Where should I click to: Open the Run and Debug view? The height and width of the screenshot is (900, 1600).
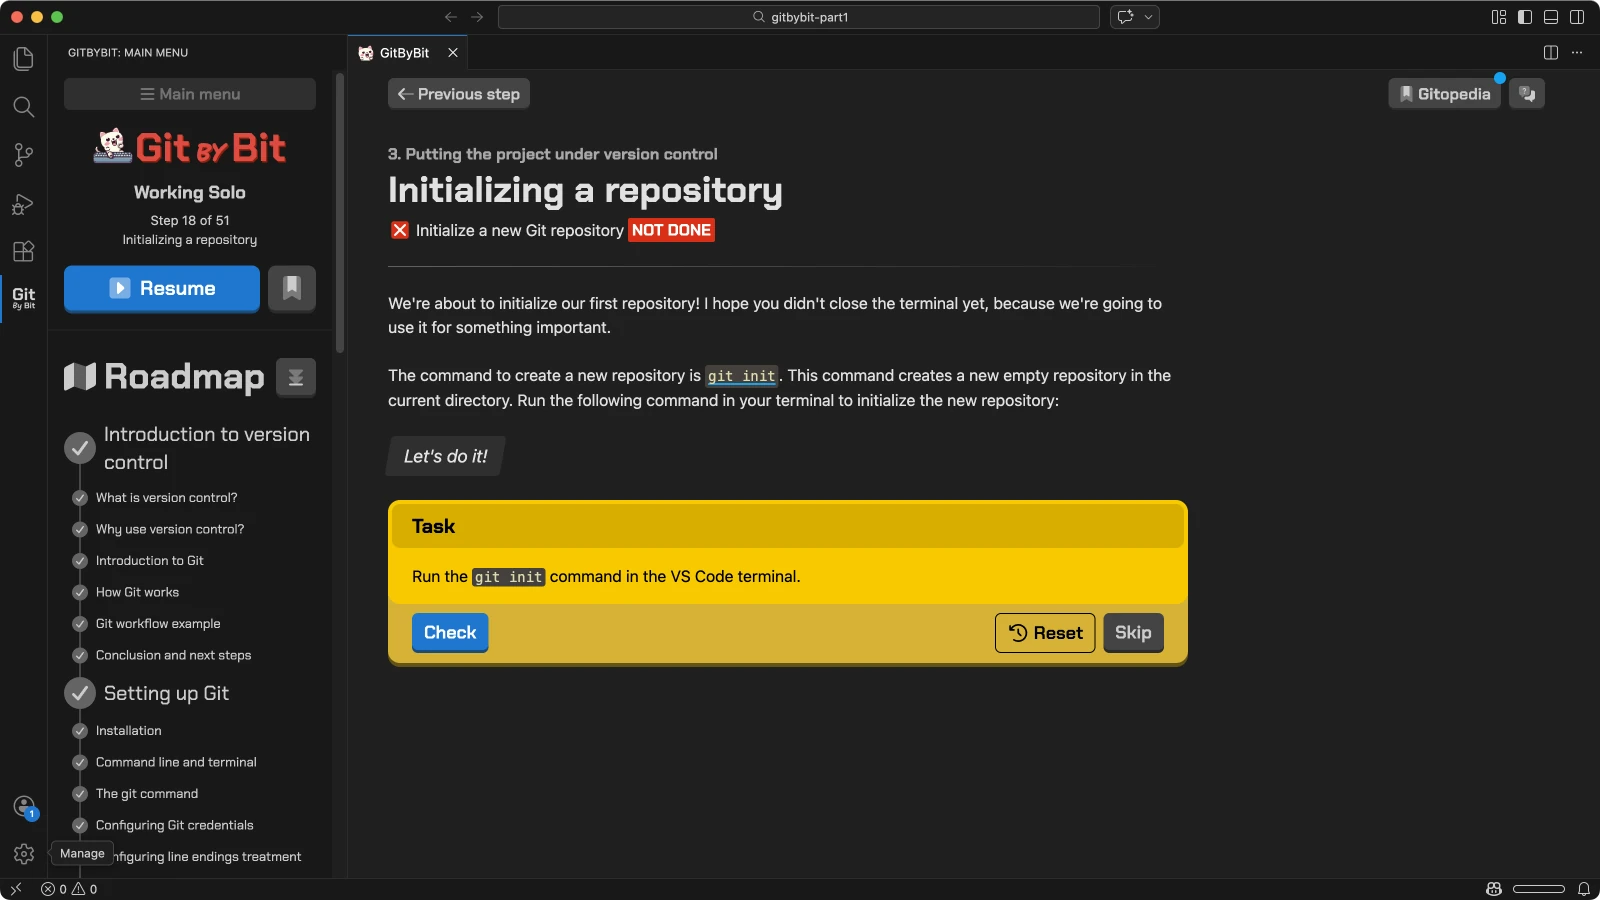pyautogui.click(x=23, y=204)
